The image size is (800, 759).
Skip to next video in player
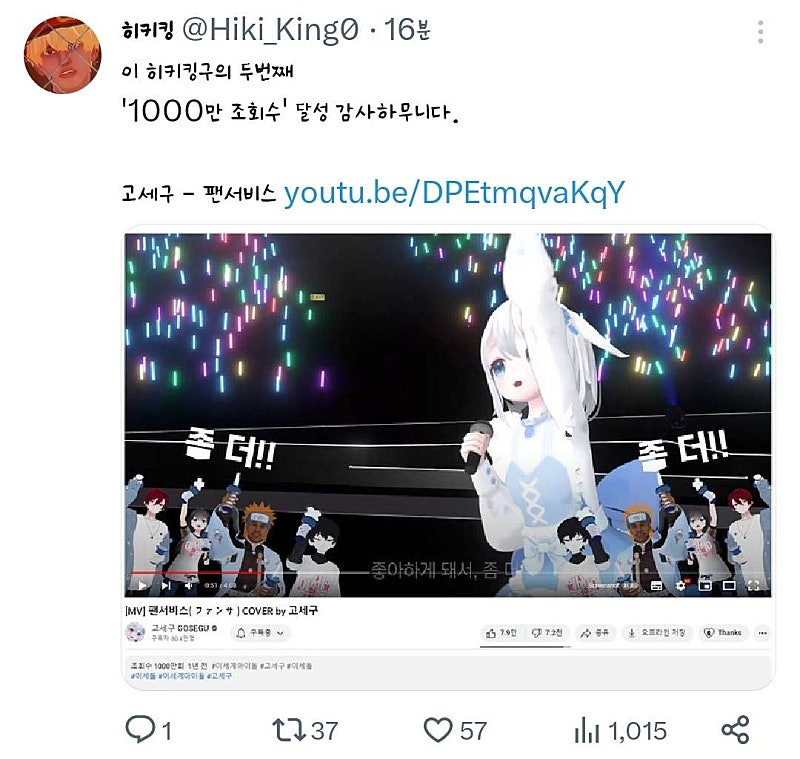(x=166, y=585)
